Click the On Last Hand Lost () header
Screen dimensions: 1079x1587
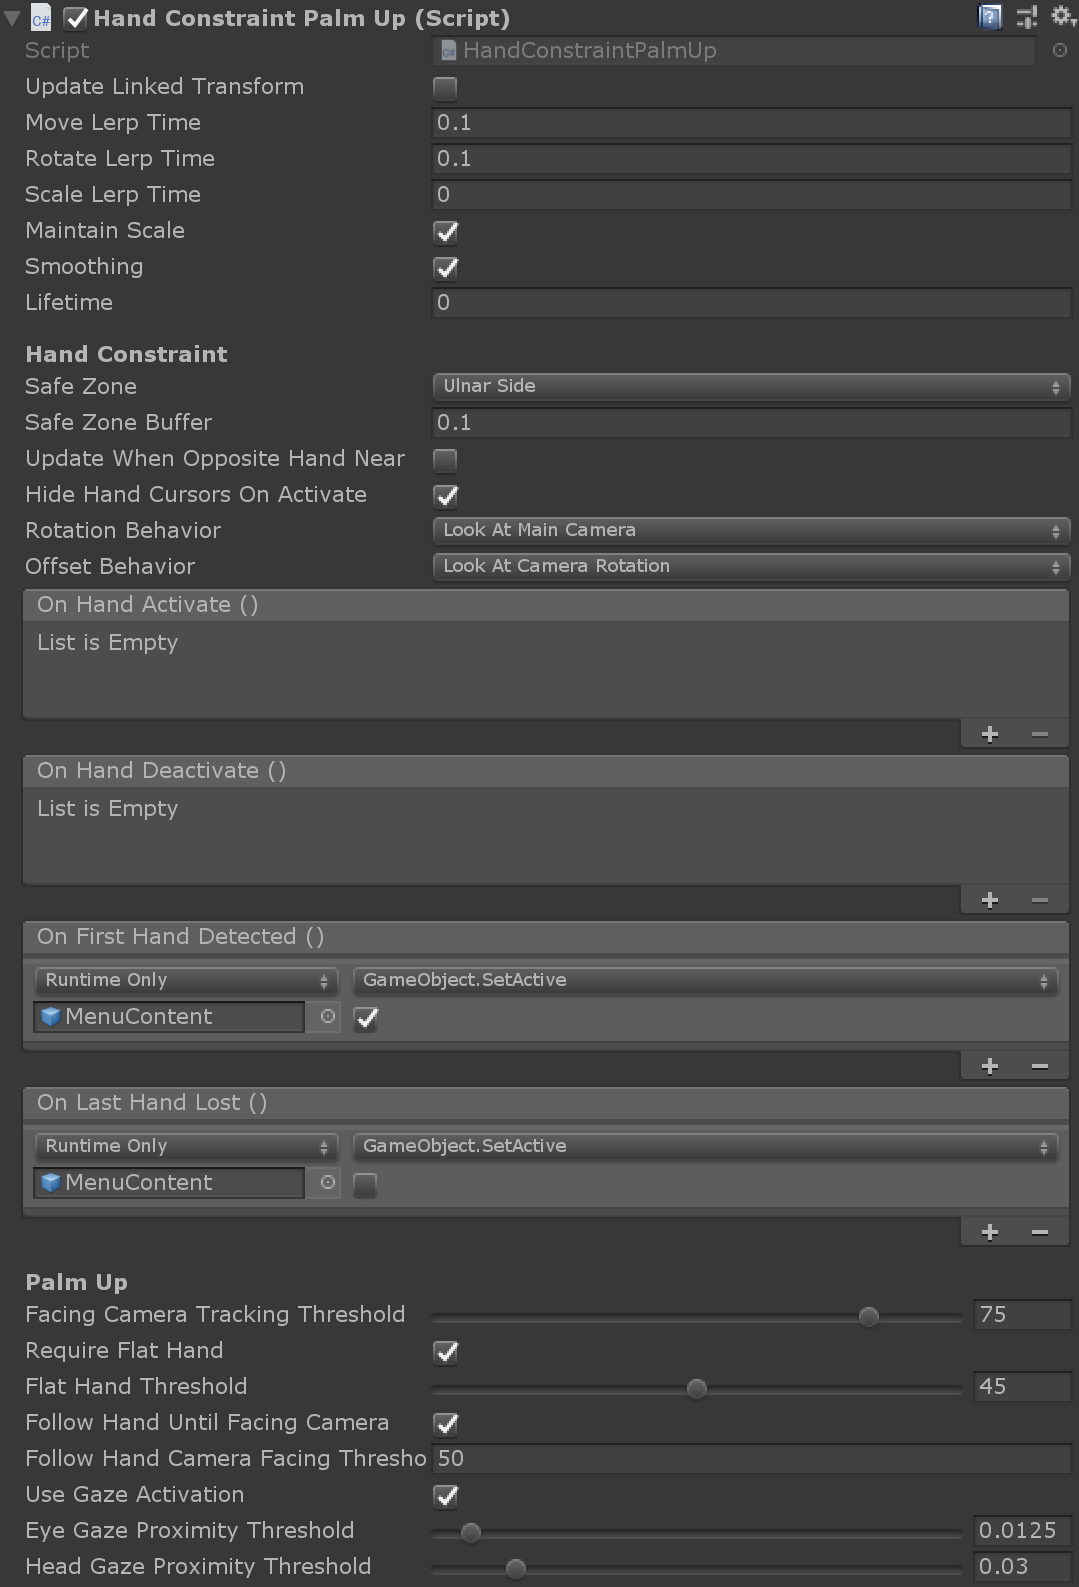[x=545, y=1103]
